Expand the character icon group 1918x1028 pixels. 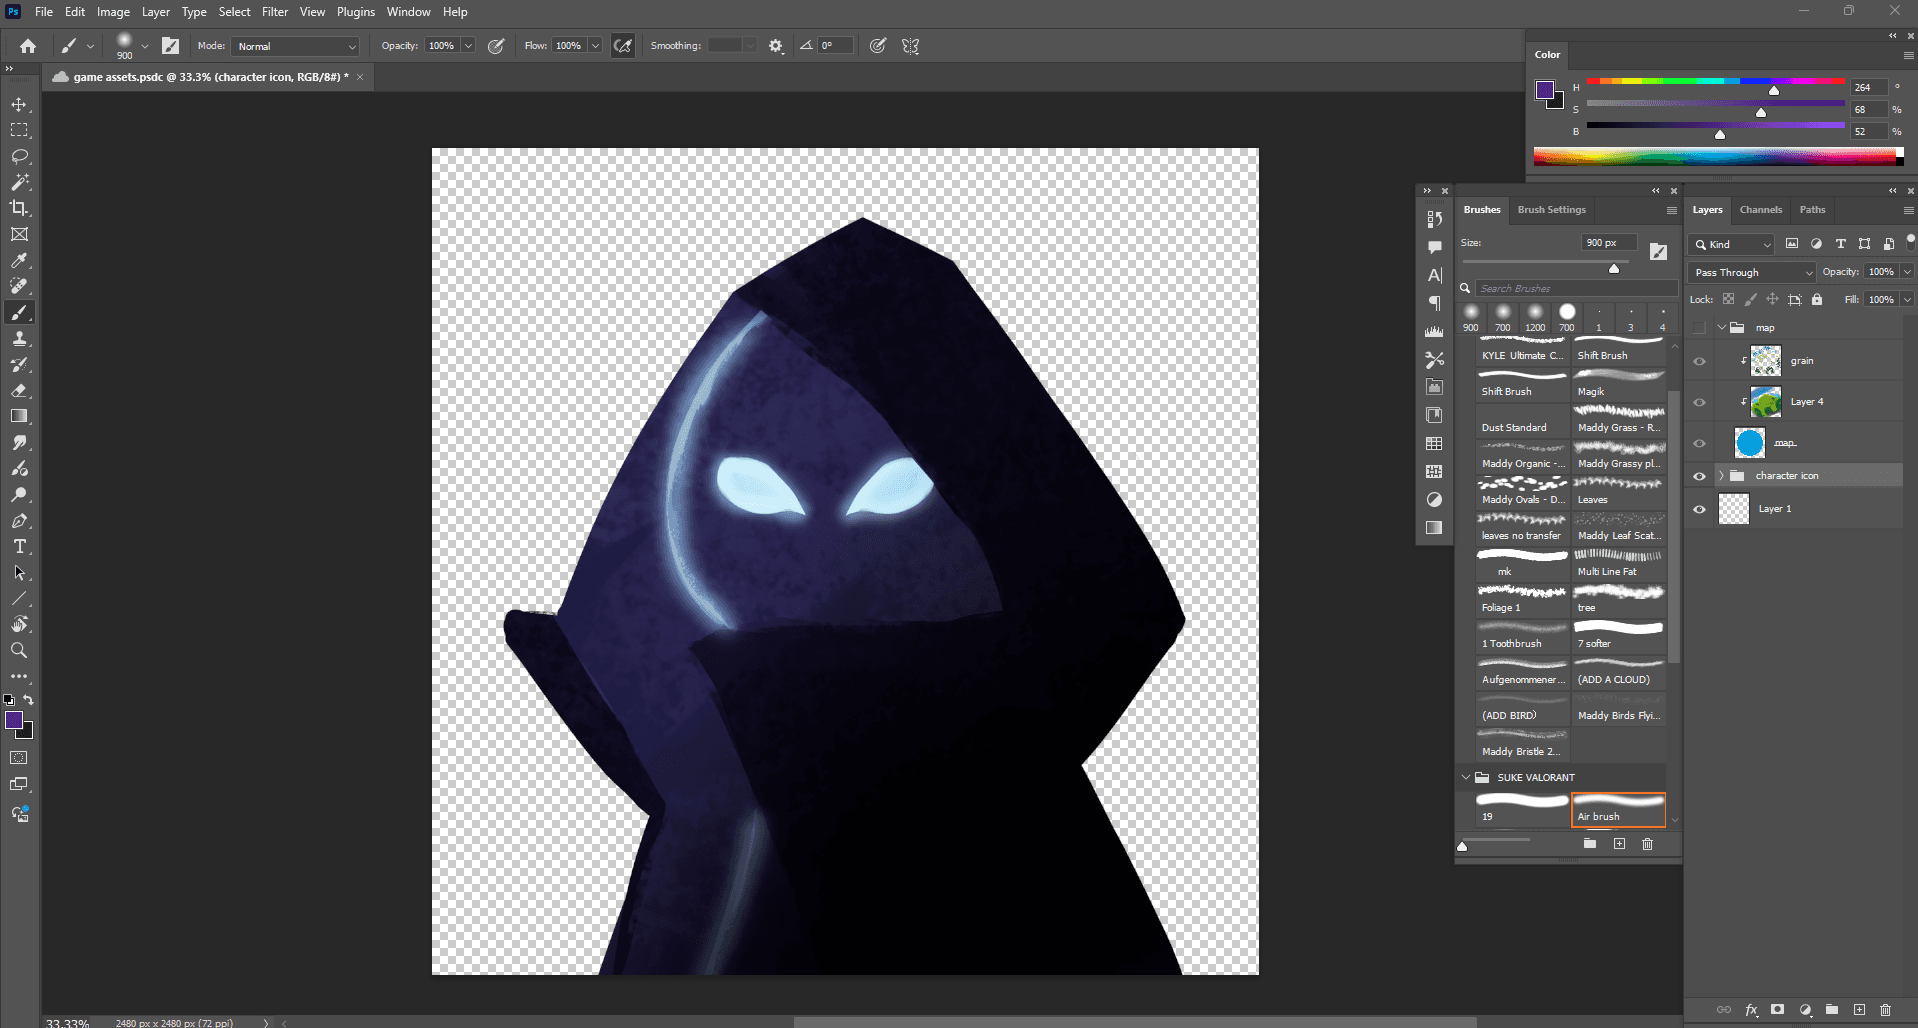coord(1721,476)
